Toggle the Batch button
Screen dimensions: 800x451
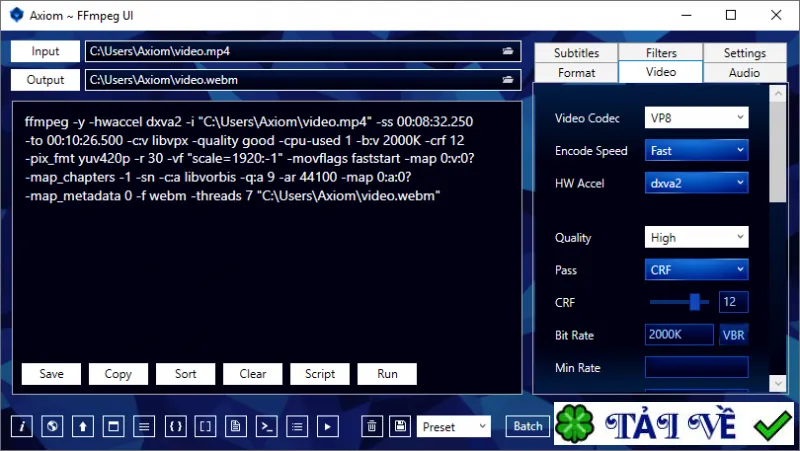tap(528, 427)
